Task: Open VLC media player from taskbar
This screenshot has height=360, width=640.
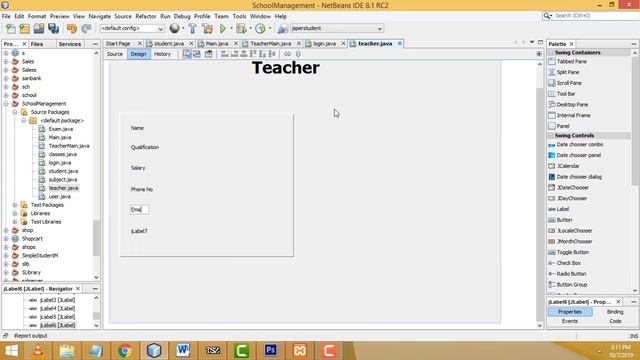Action: [x=38, y=351]
